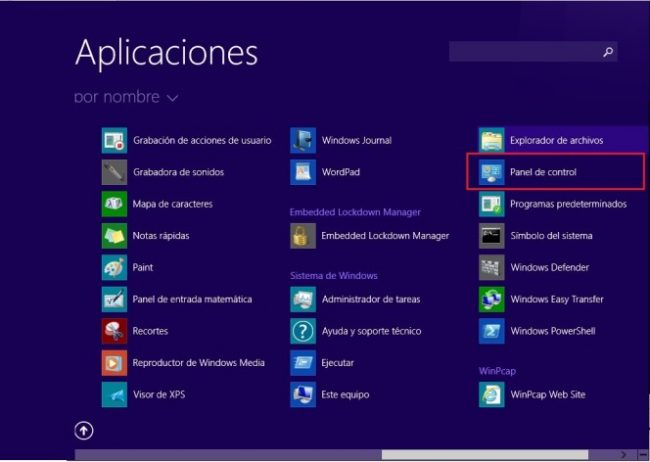The height and width of the screenshot is (462, 650).
Task: Open Este equipo computer icon
Action: (303, 395)
